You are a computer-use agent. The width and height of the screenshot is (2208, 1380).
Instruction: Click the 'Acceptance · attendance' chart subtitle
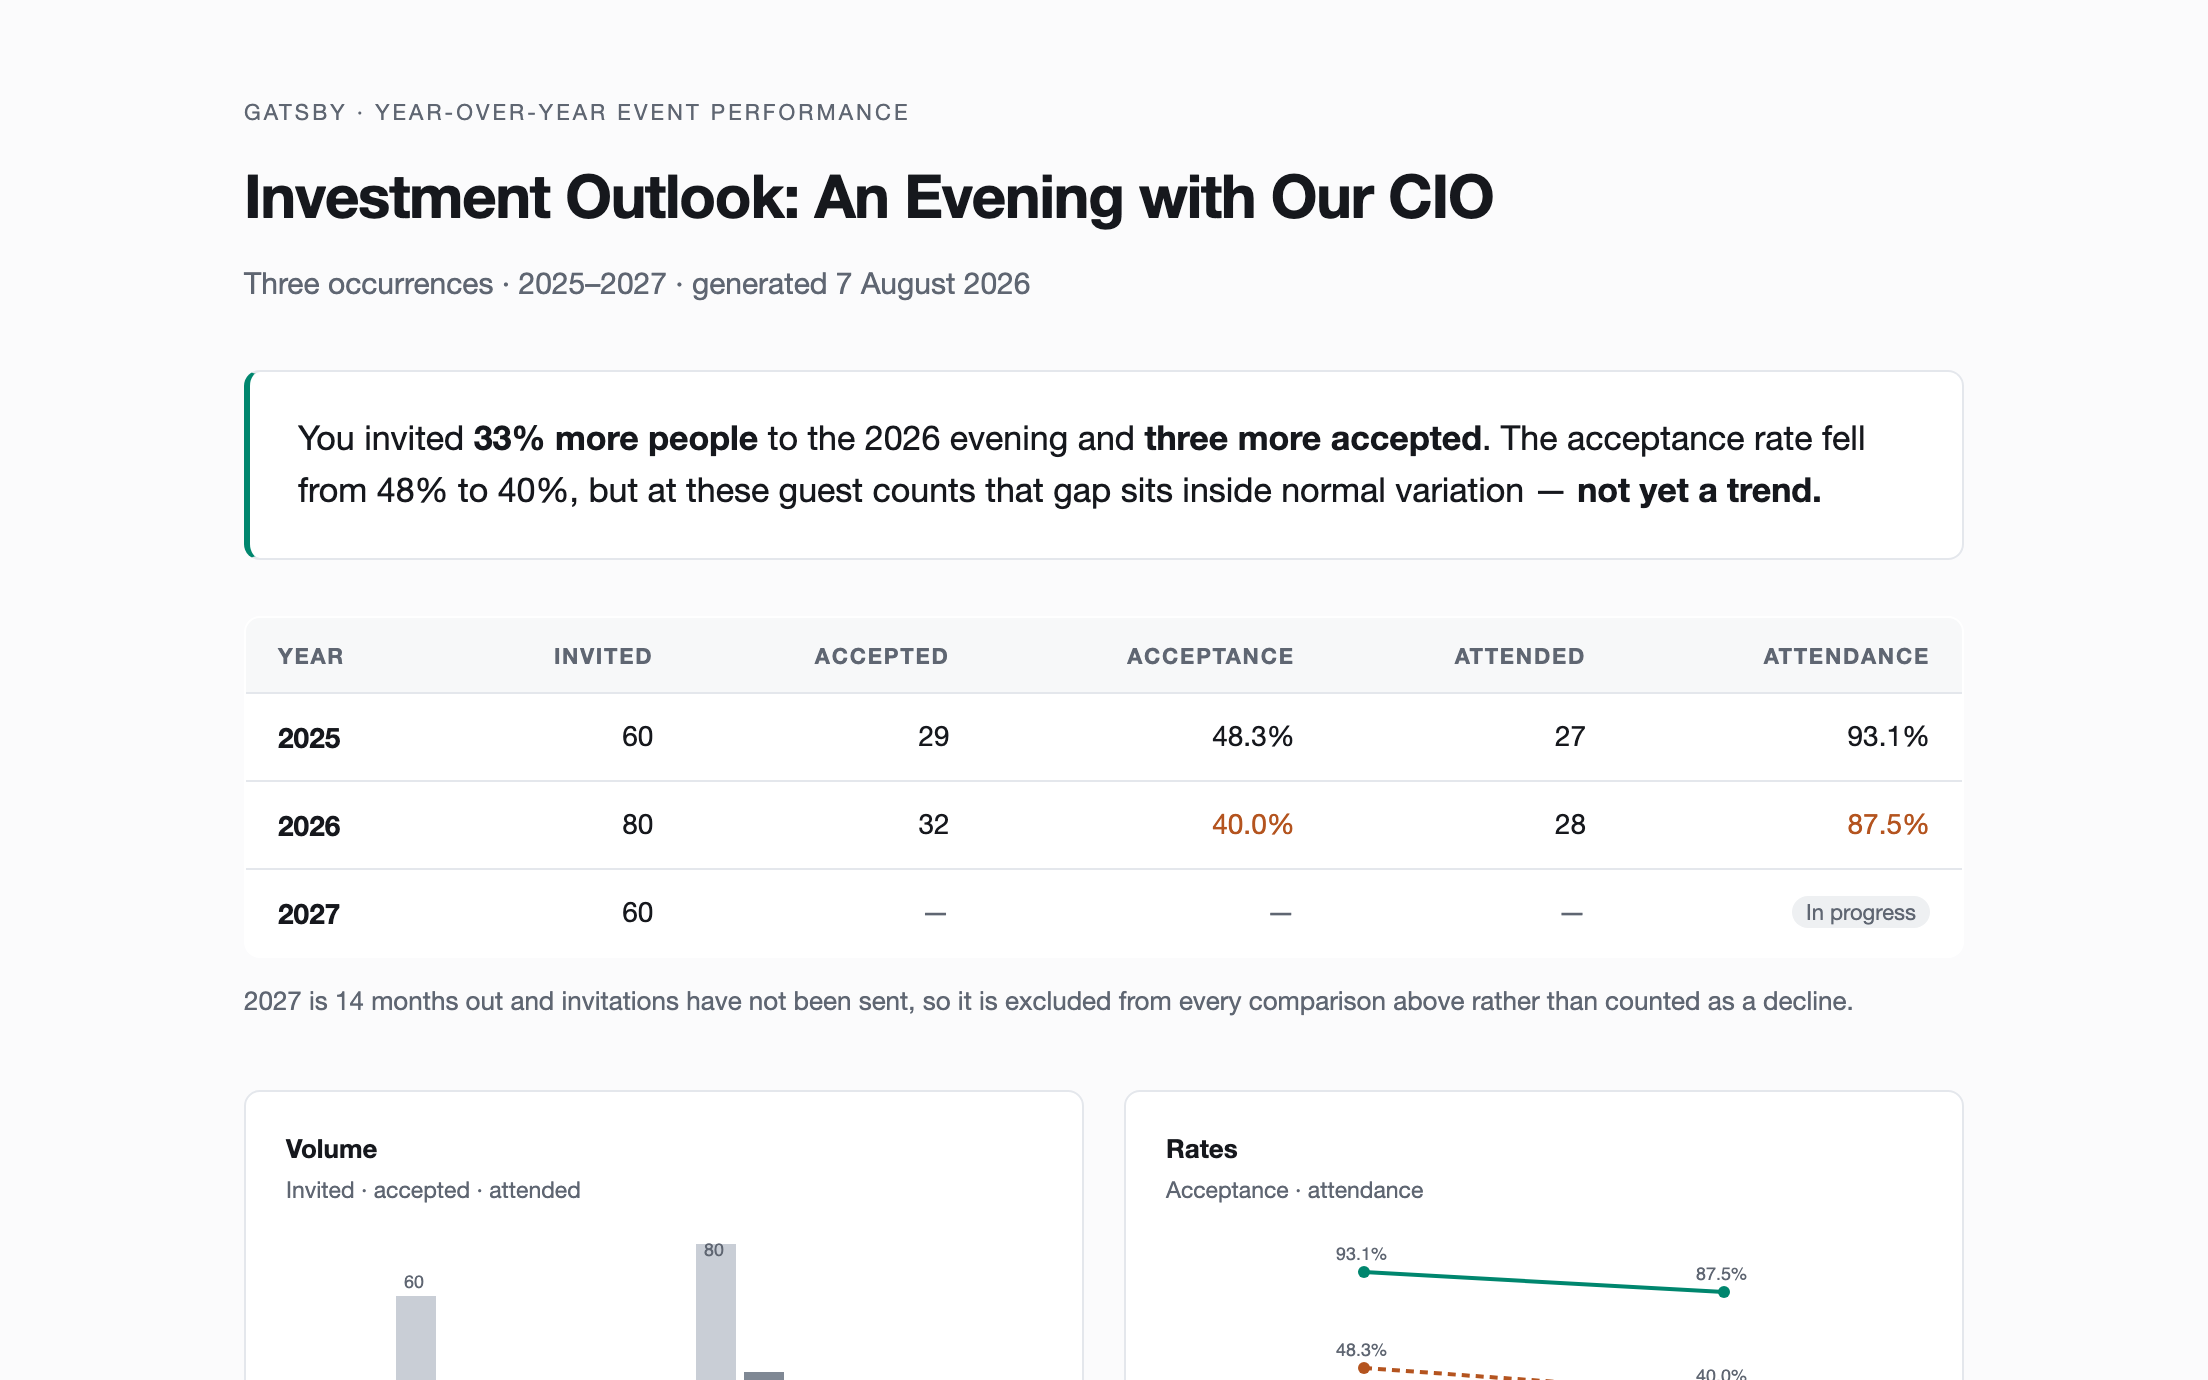tap(1294, 1190)
